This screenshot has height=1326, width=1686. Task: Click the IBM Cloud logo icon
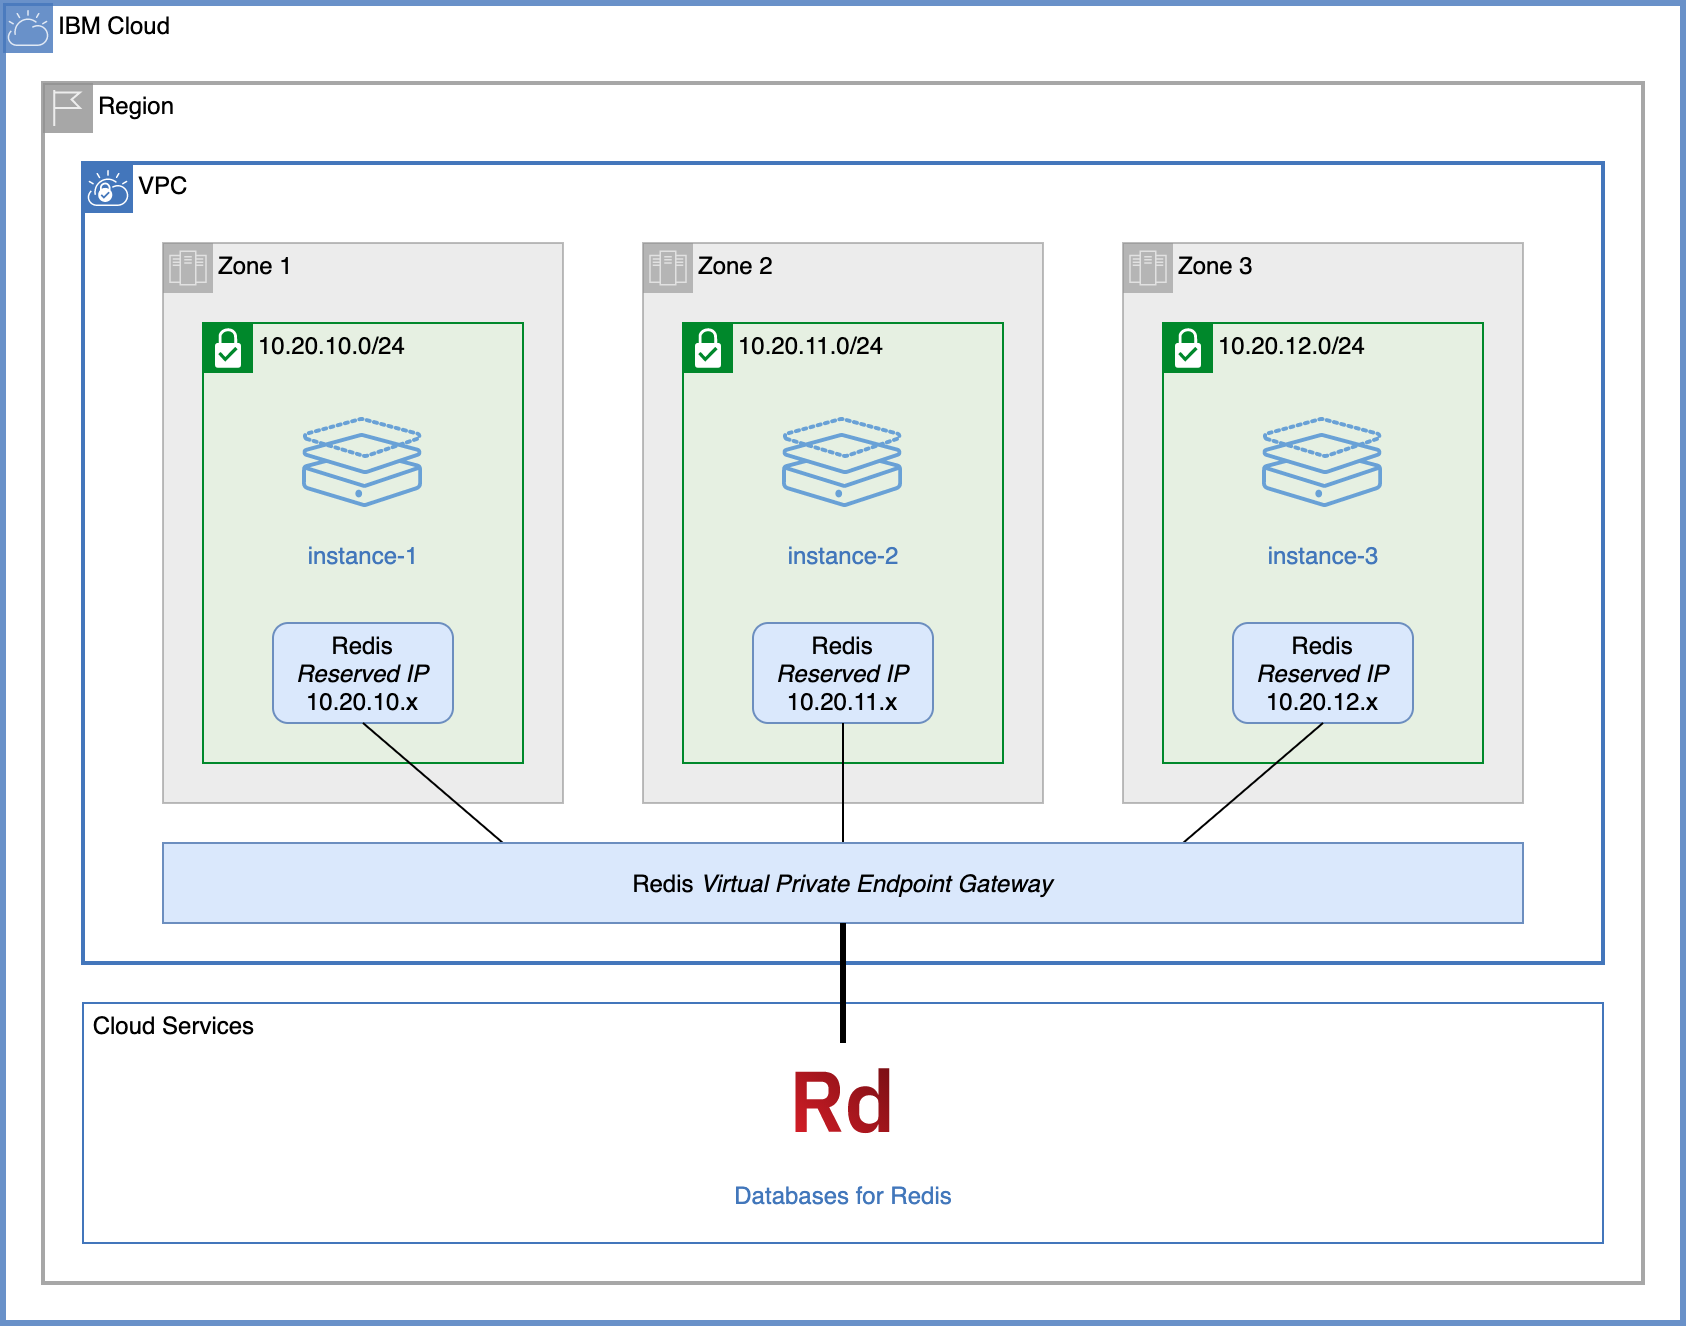(x=28, y=28)
